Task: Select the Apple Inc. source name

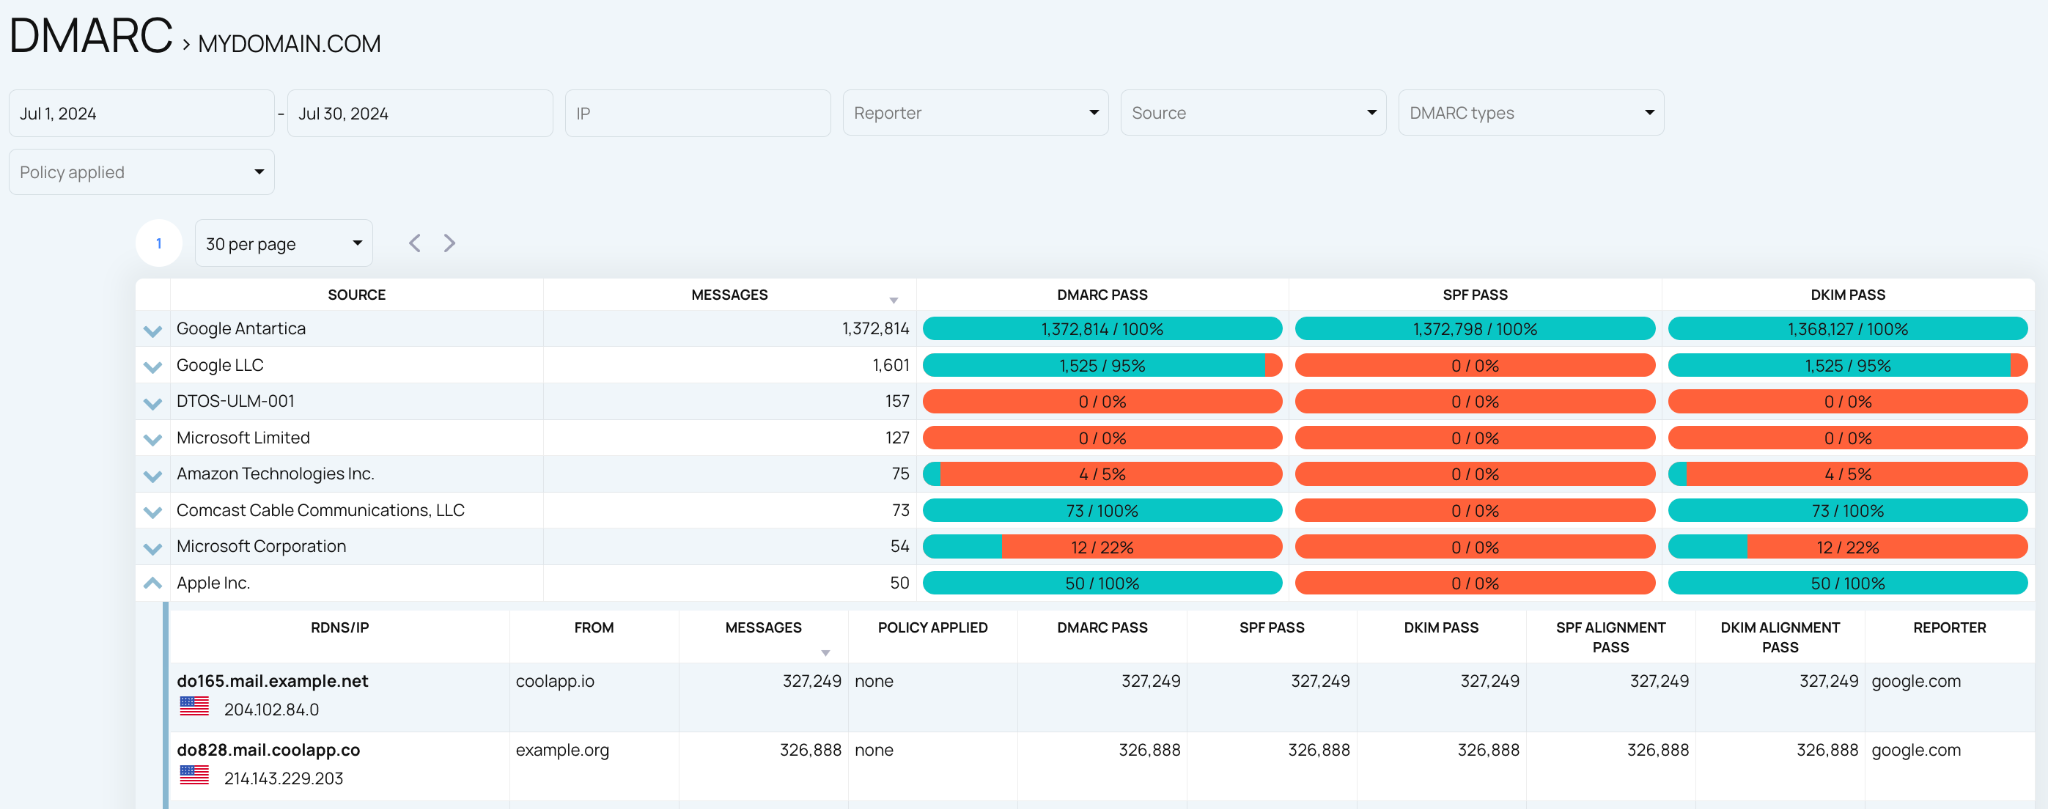Action: [x=213, y=583]
